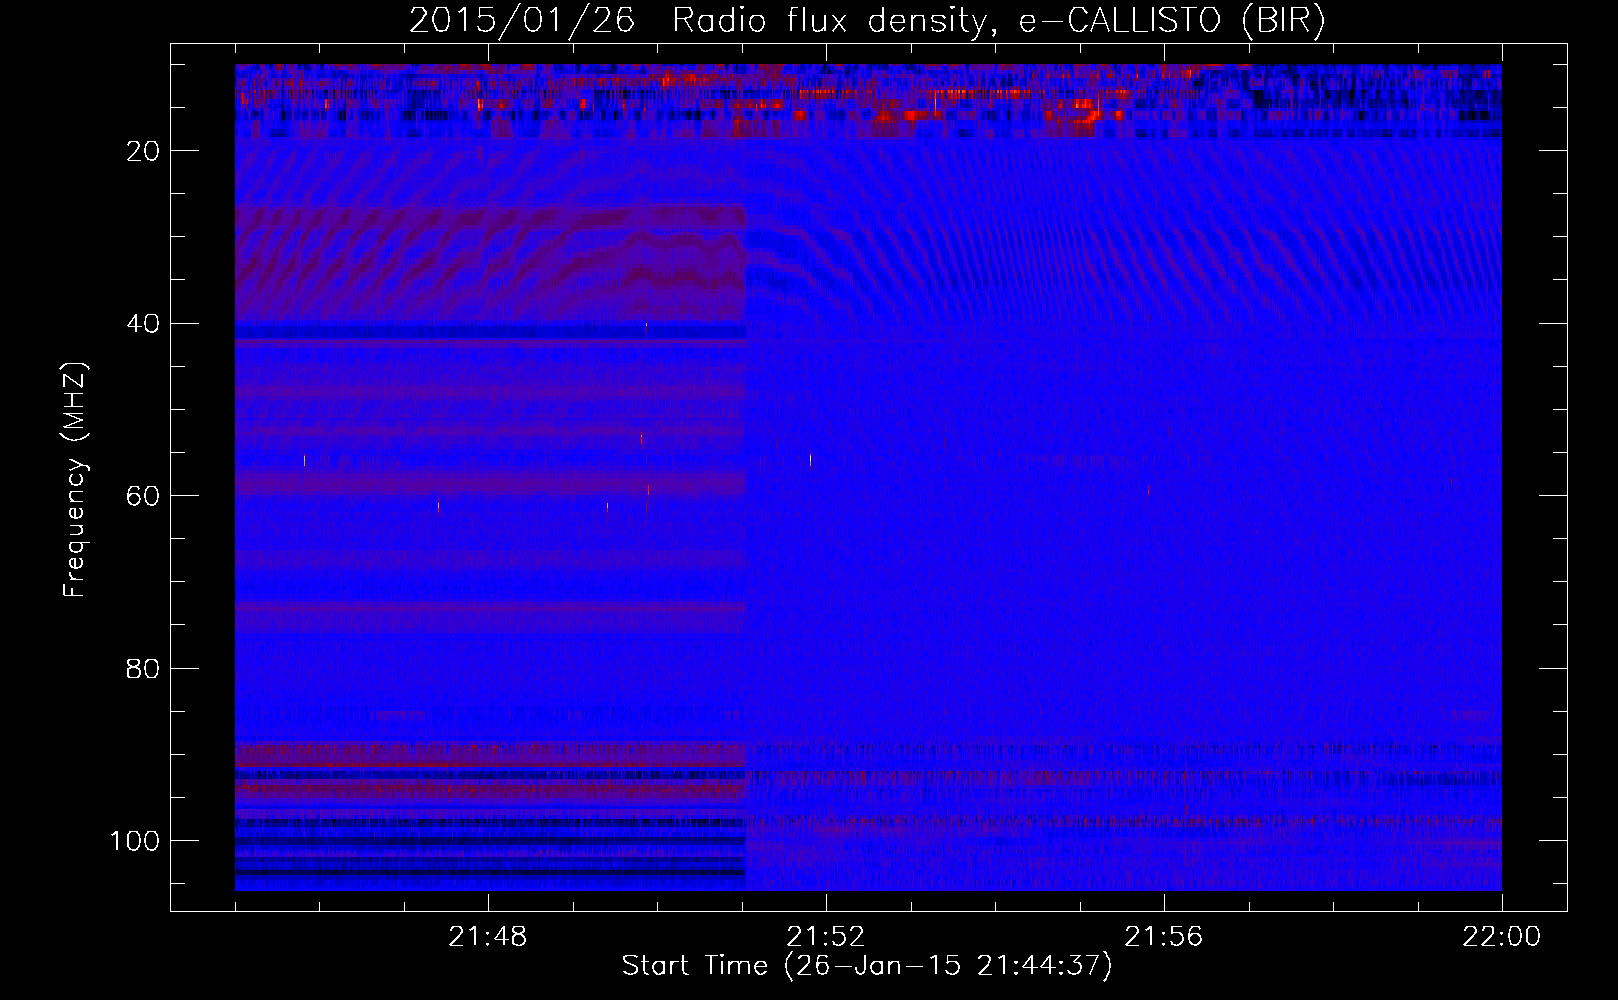Viewport: 1618px width, 1000px height.
Task: Click the '80' frequency tick label
Action: pos(144,669)
